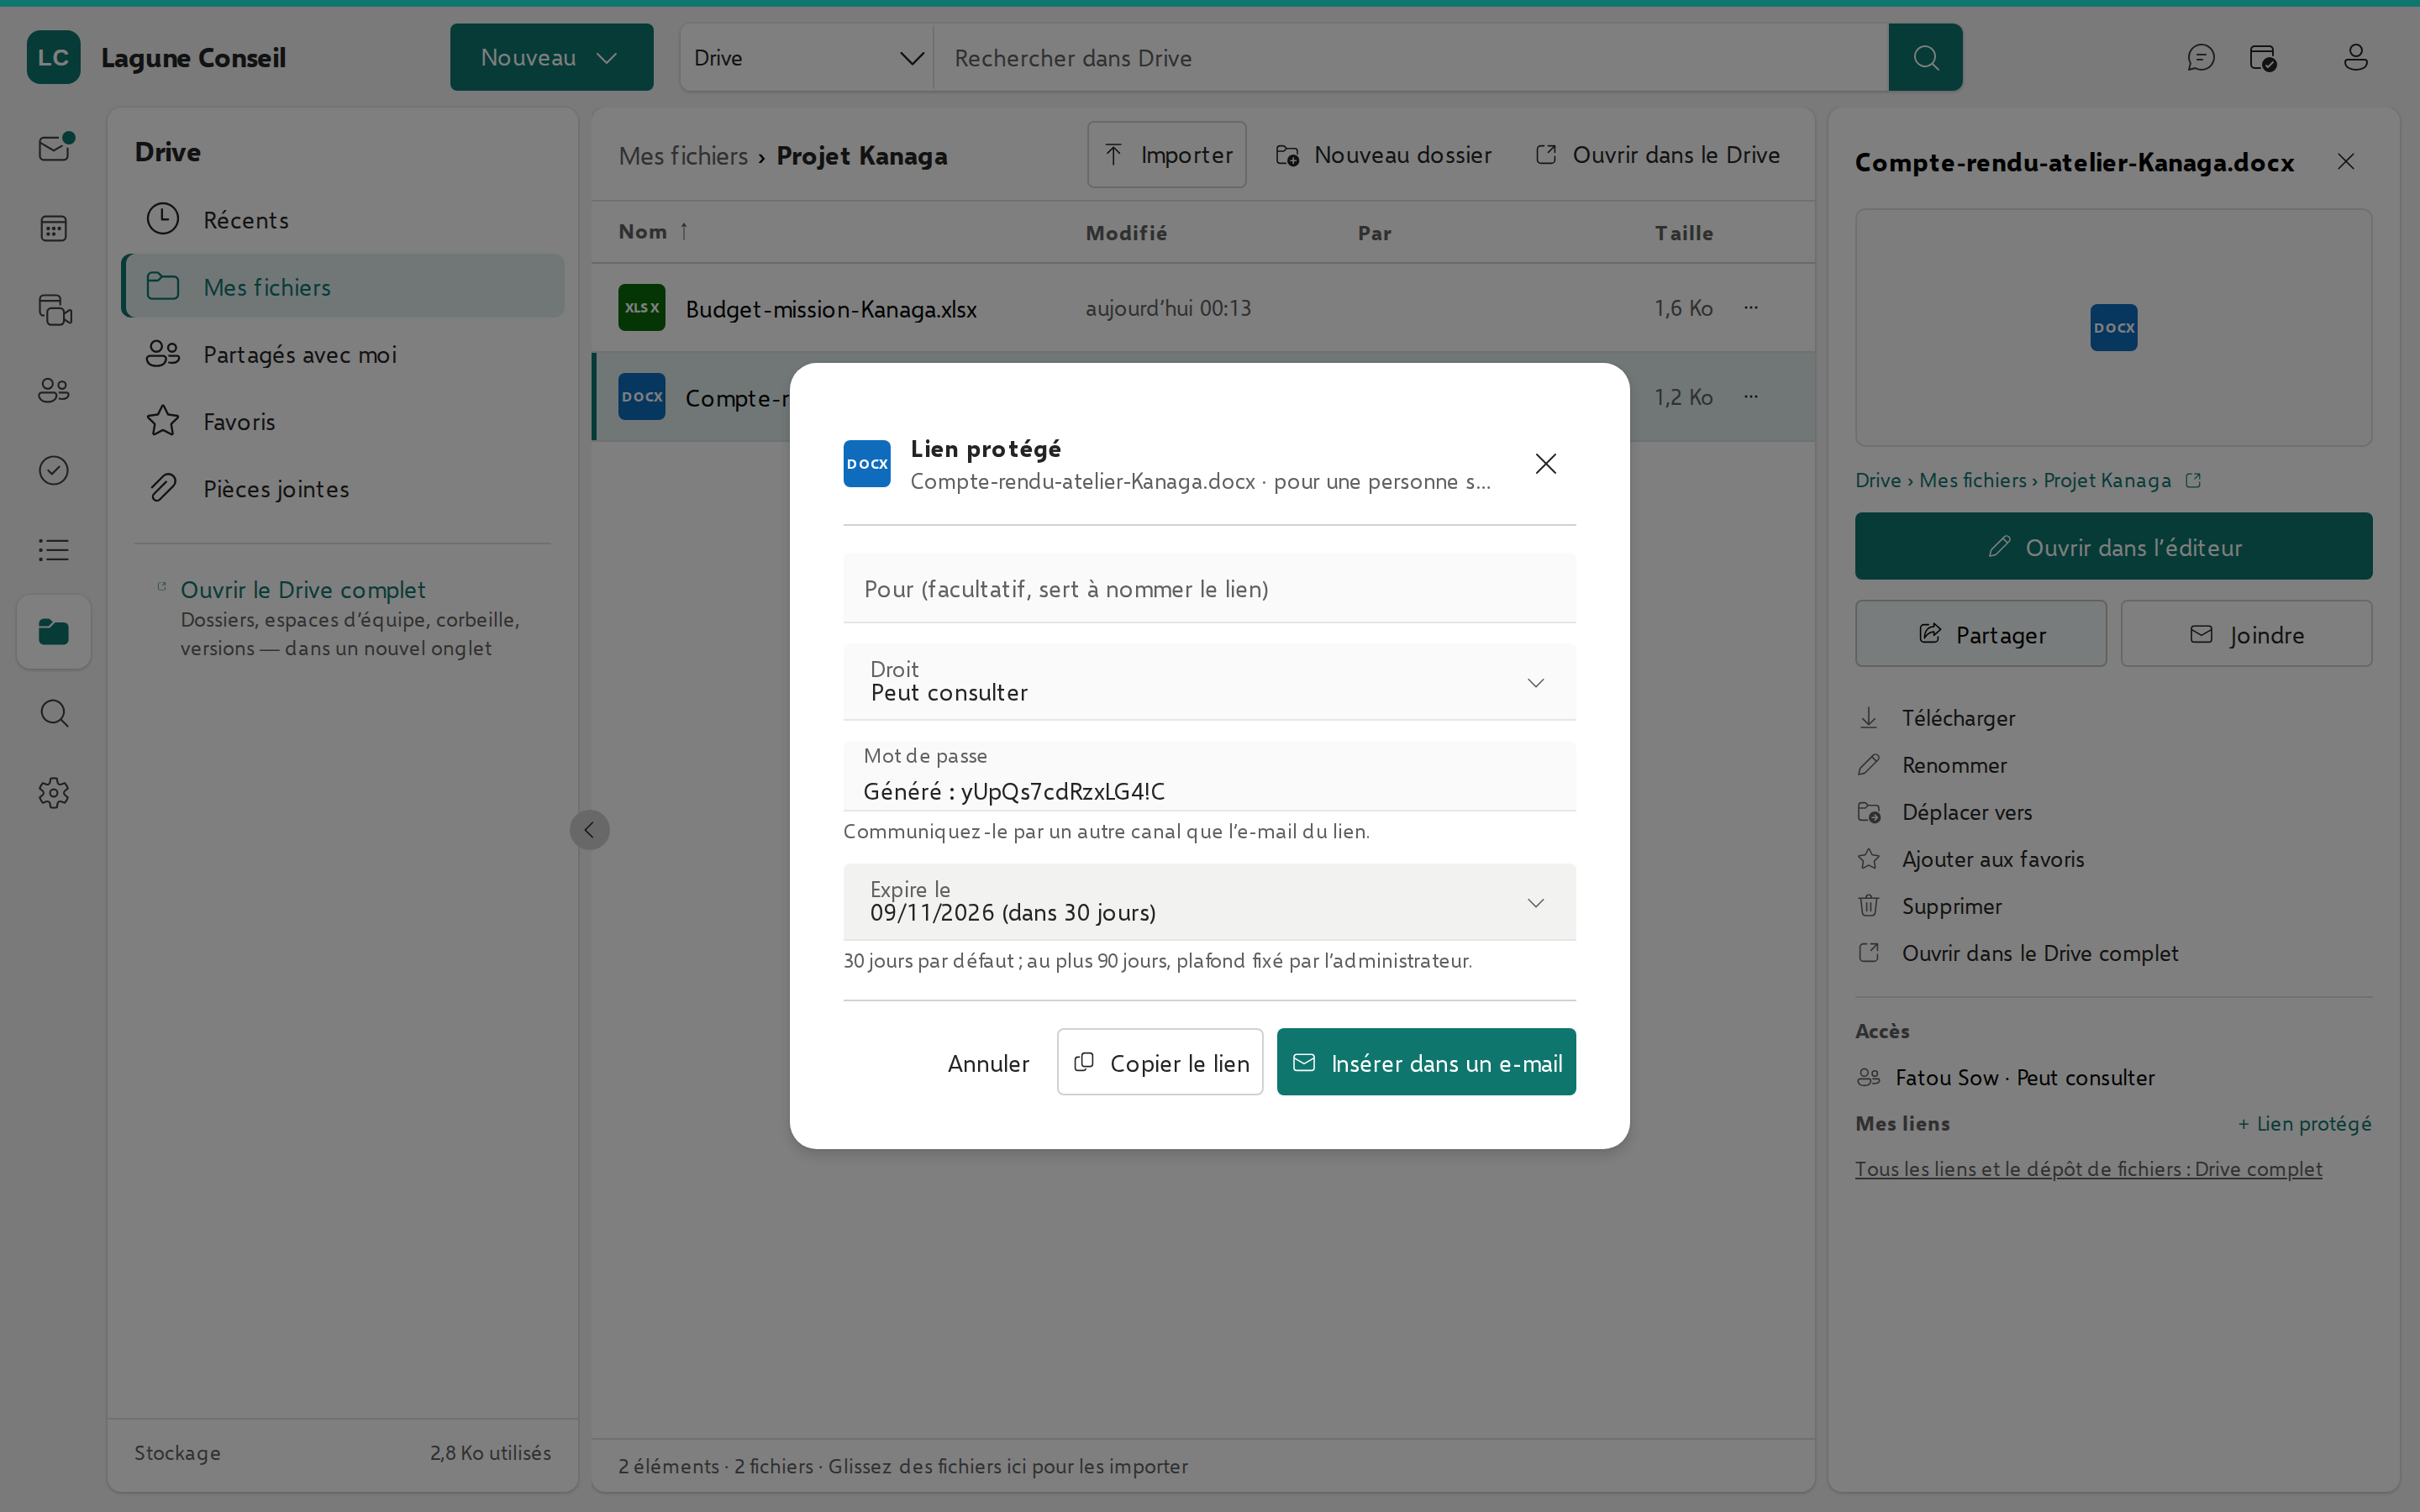This screenshot has width=2420, height=1512.
Task: Open the Calendar icon in left rail
Action: (x=54, y=229)
